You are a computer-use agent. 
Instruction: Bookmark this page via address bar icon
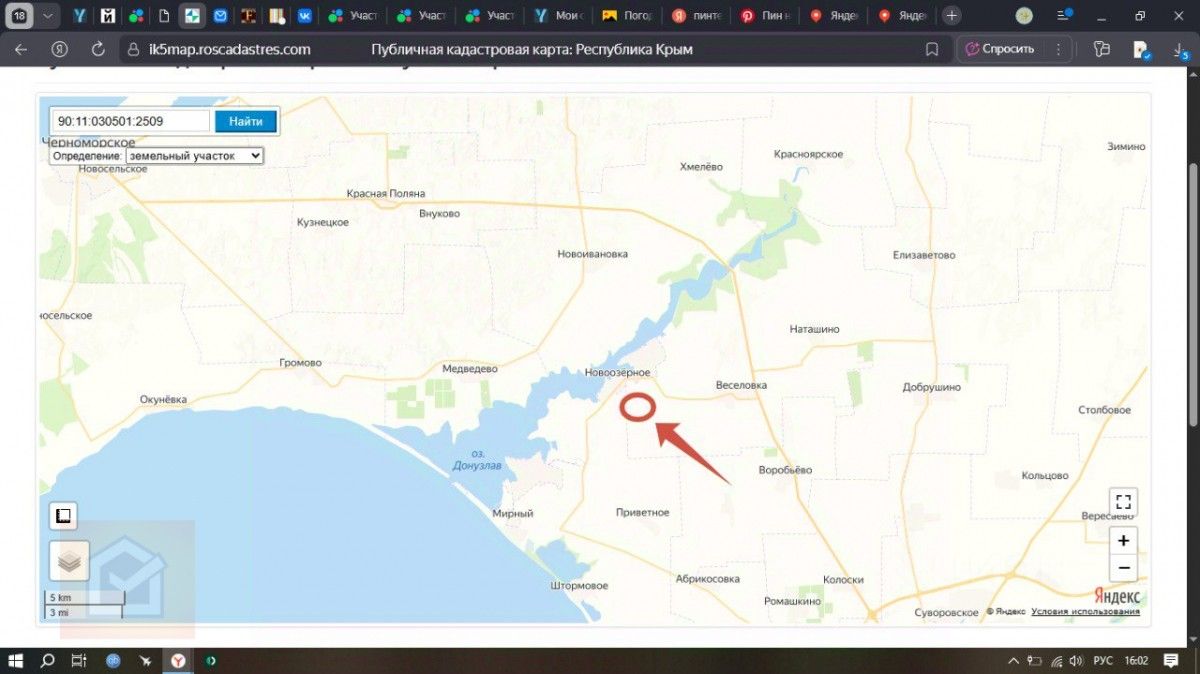tap(932, 49)
